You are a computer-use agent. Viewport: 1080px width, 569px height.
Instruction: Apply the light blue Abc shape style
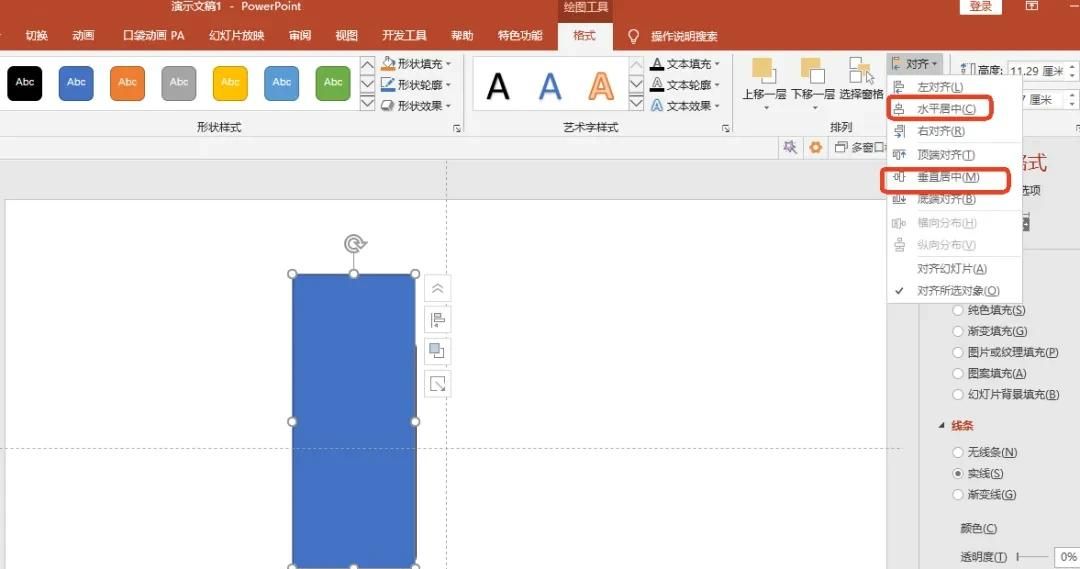(282, 83)
